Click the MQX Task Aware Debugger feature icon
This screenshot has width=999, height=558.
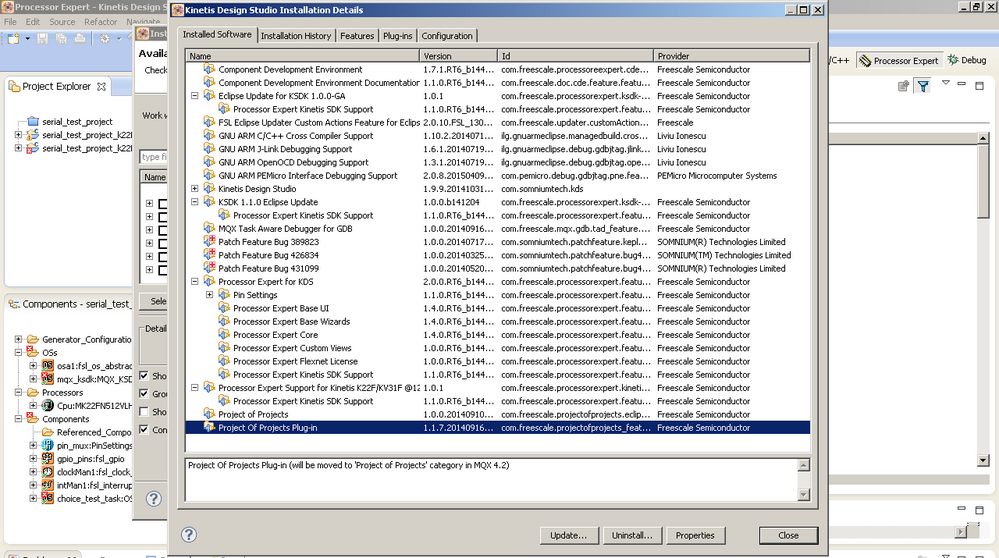[x=209, y=228]
